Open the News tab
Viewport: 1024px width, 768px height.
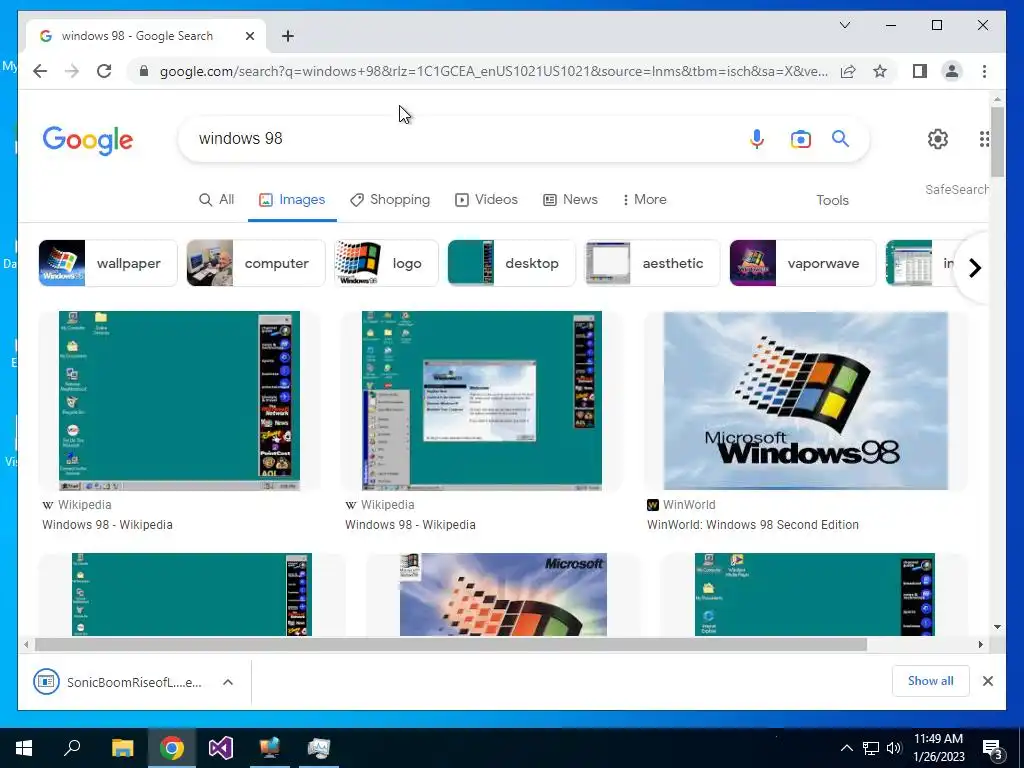pyautogui.click(x=570, y=200)
